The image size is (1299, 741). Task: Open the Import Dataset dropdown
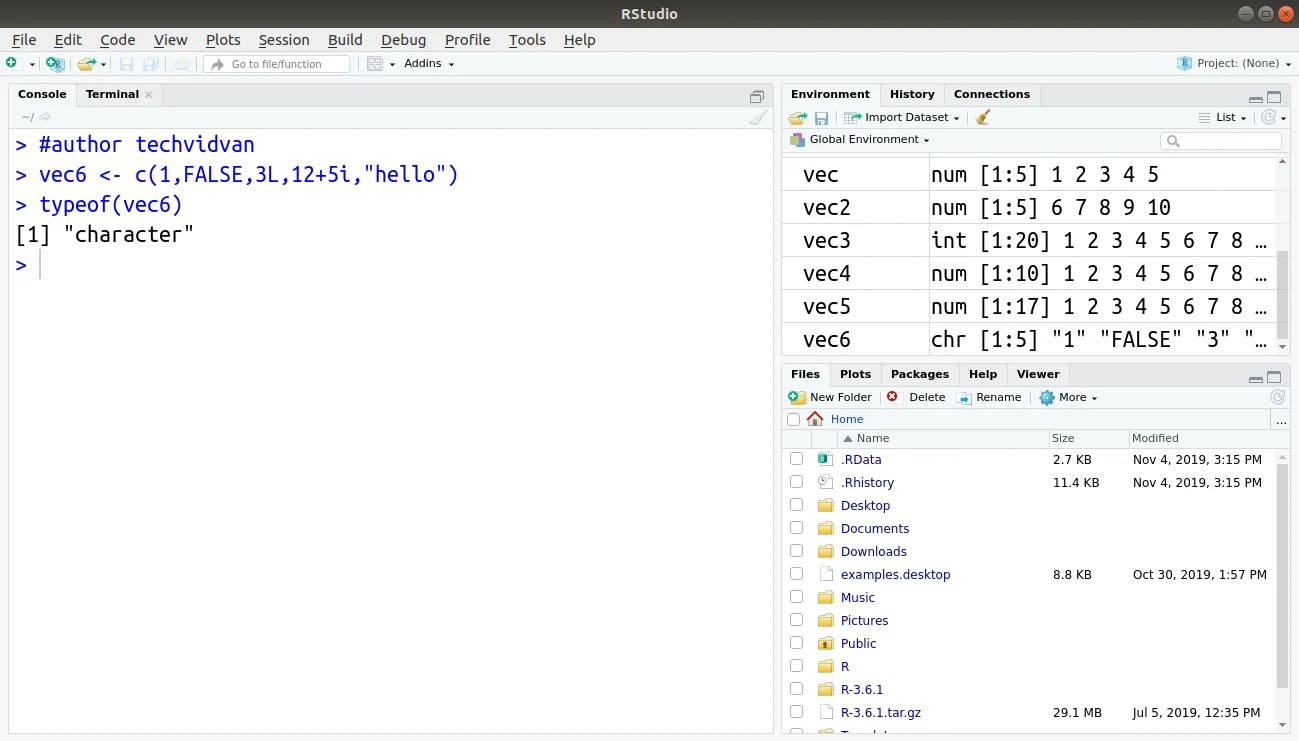pyautogui.click(x=901, y=117)
